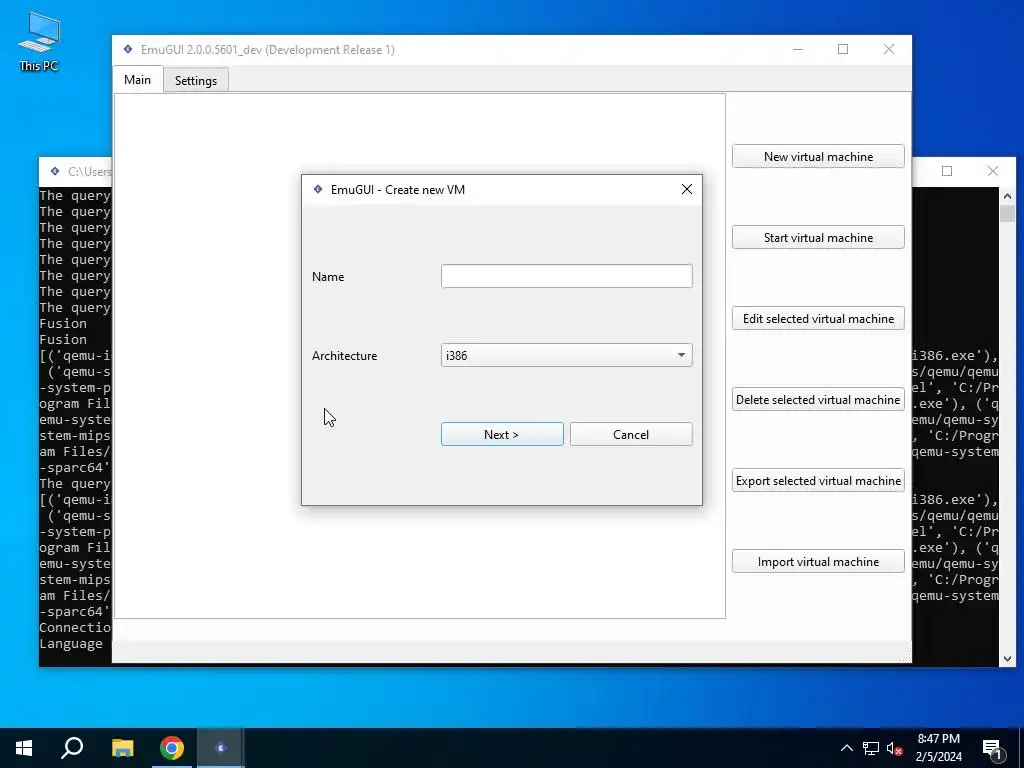The width and height of the screenshot is (1024, 768).
Task: Maximize the EmuGUI main window
Action: pos(843,50)
